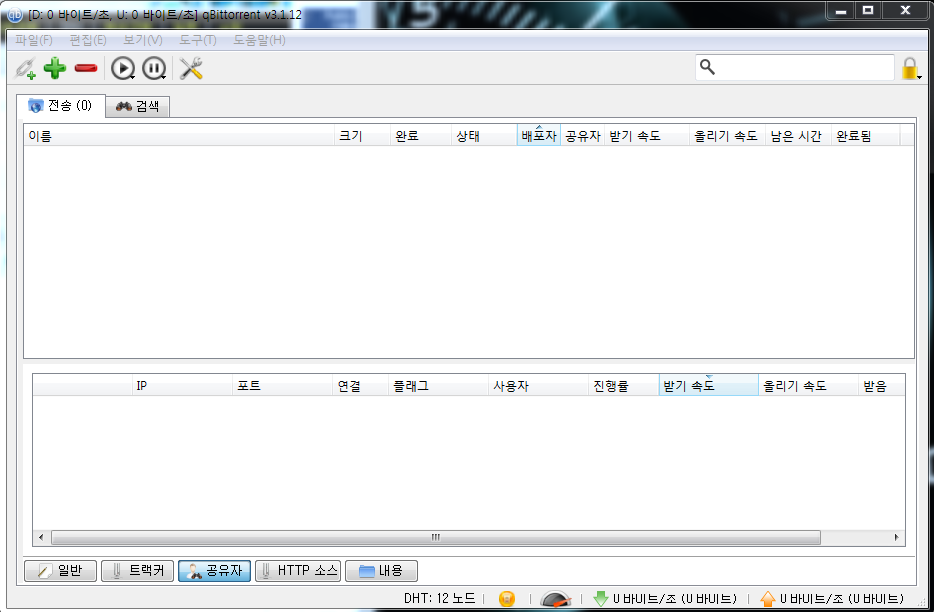Maximize the qBittorrent window
Viewport: 934px width, 612px height.
pos(868,10)
